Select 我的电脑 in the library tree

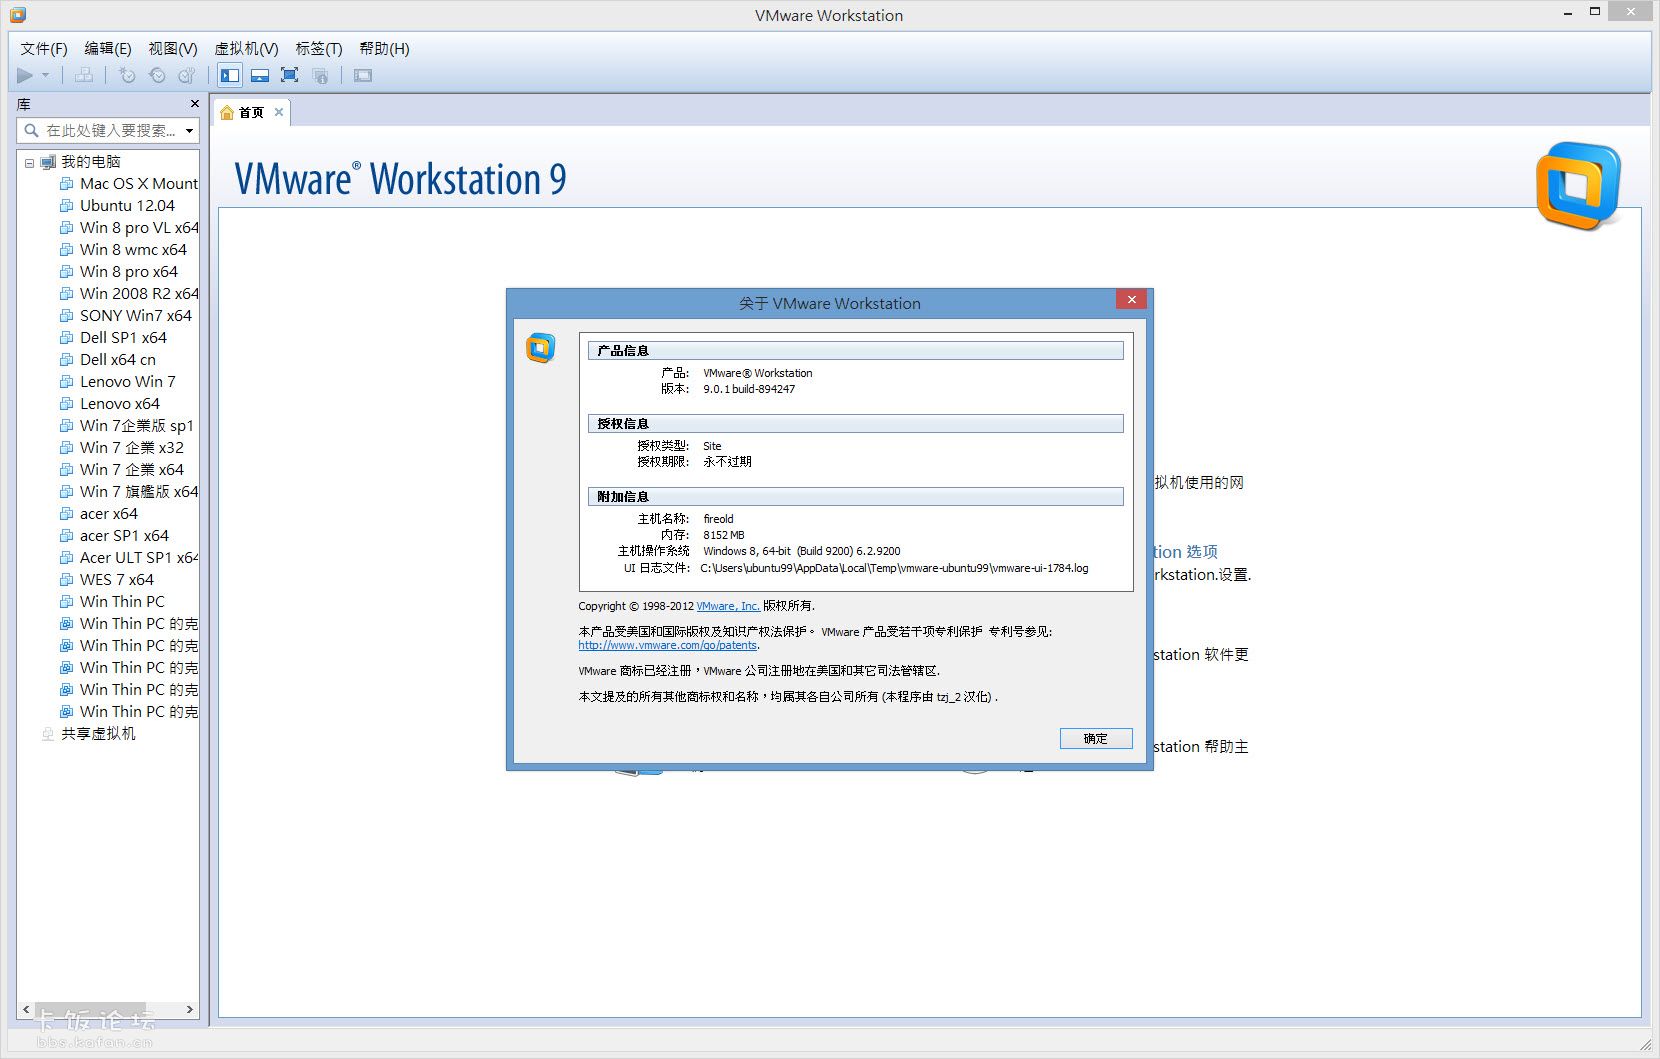coord(90,161)
